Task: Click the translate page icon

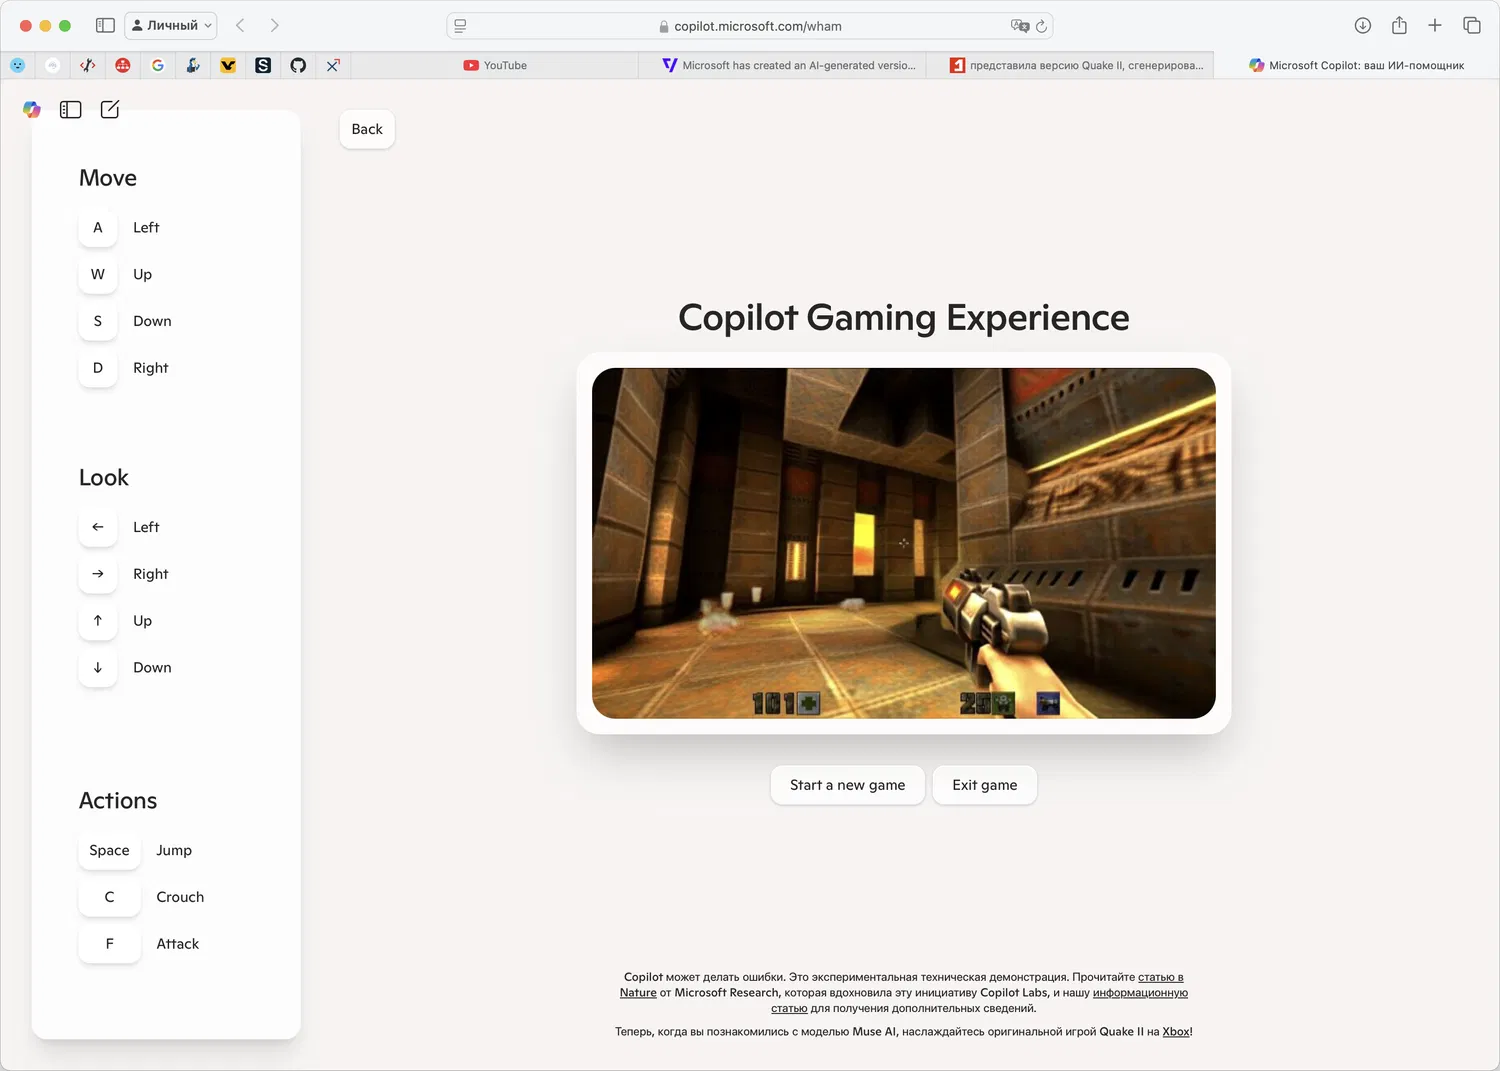Action: click(x=1019, y=26)
